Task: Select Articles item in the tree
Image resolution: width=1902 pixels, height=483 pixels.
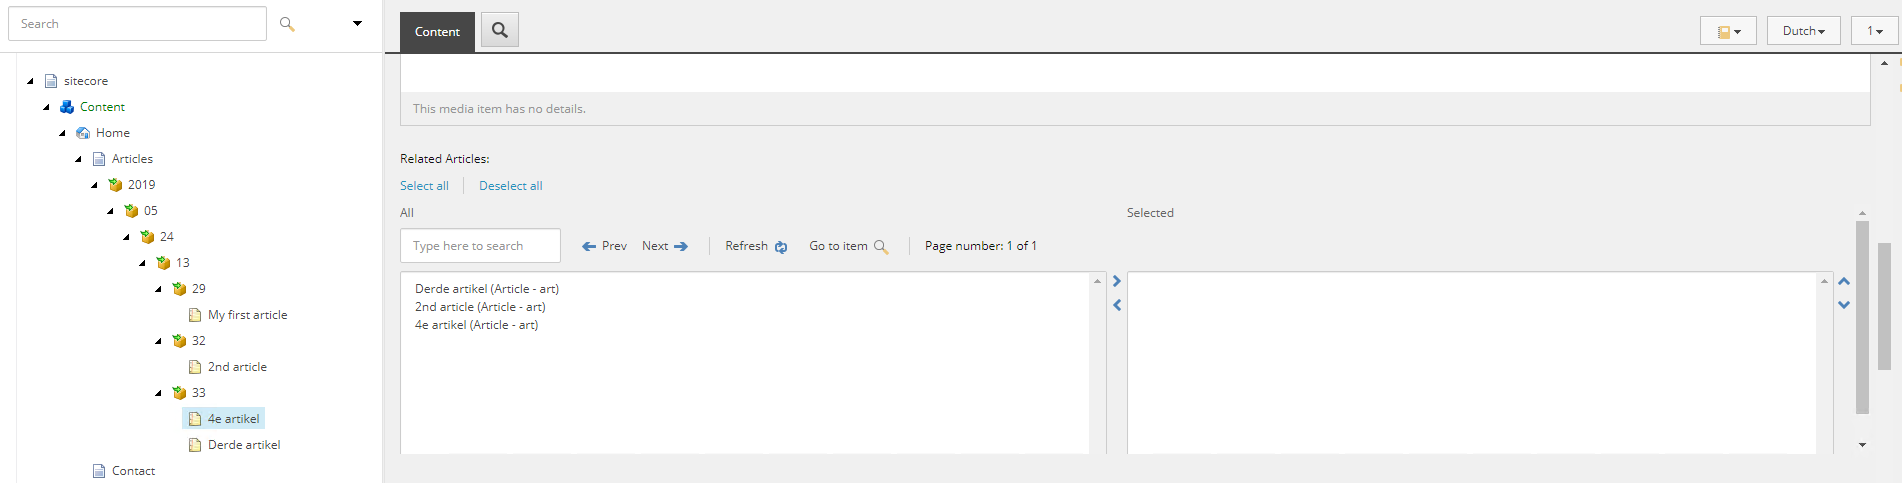Action: tap(132, 159)
